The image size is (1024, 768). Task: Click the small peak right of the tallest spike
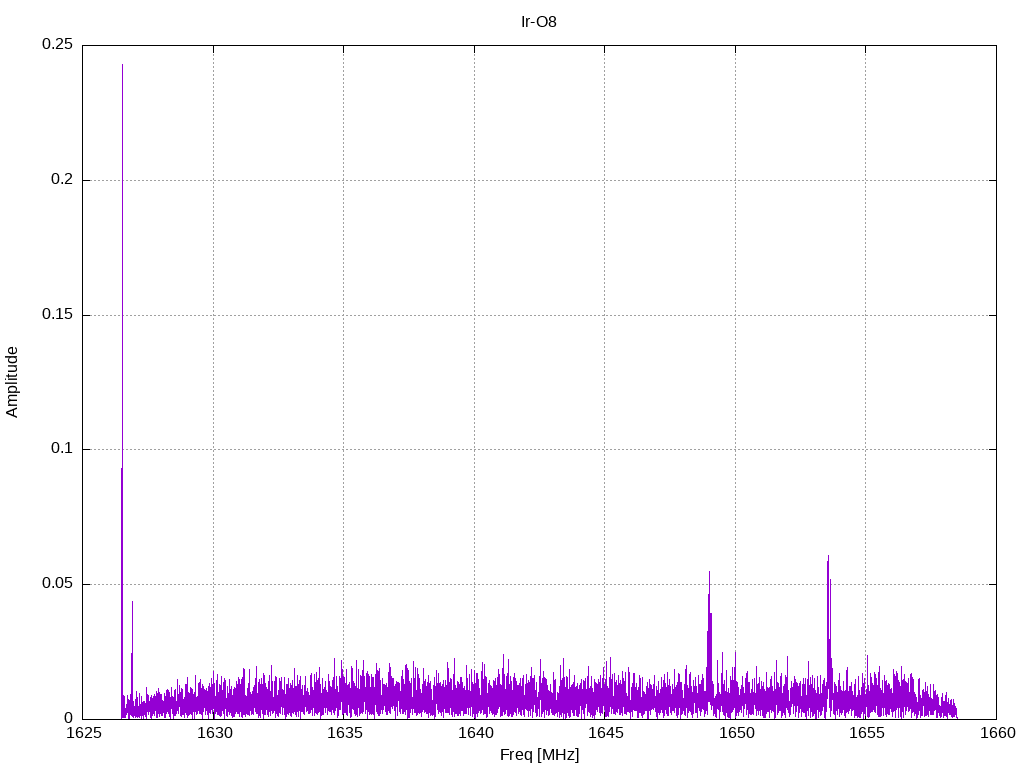(x=132, y=602)
